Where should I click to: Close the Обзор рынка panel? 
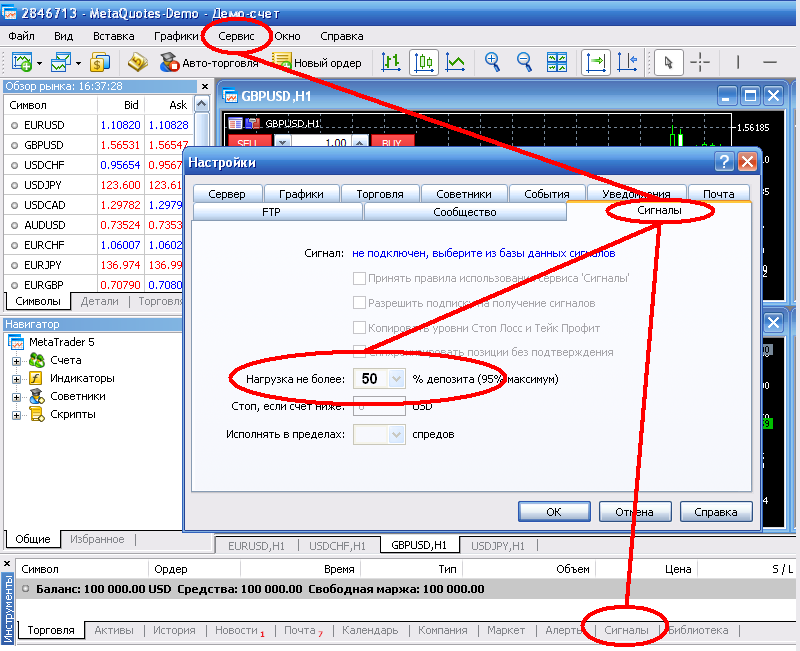[x=205, y=86]
